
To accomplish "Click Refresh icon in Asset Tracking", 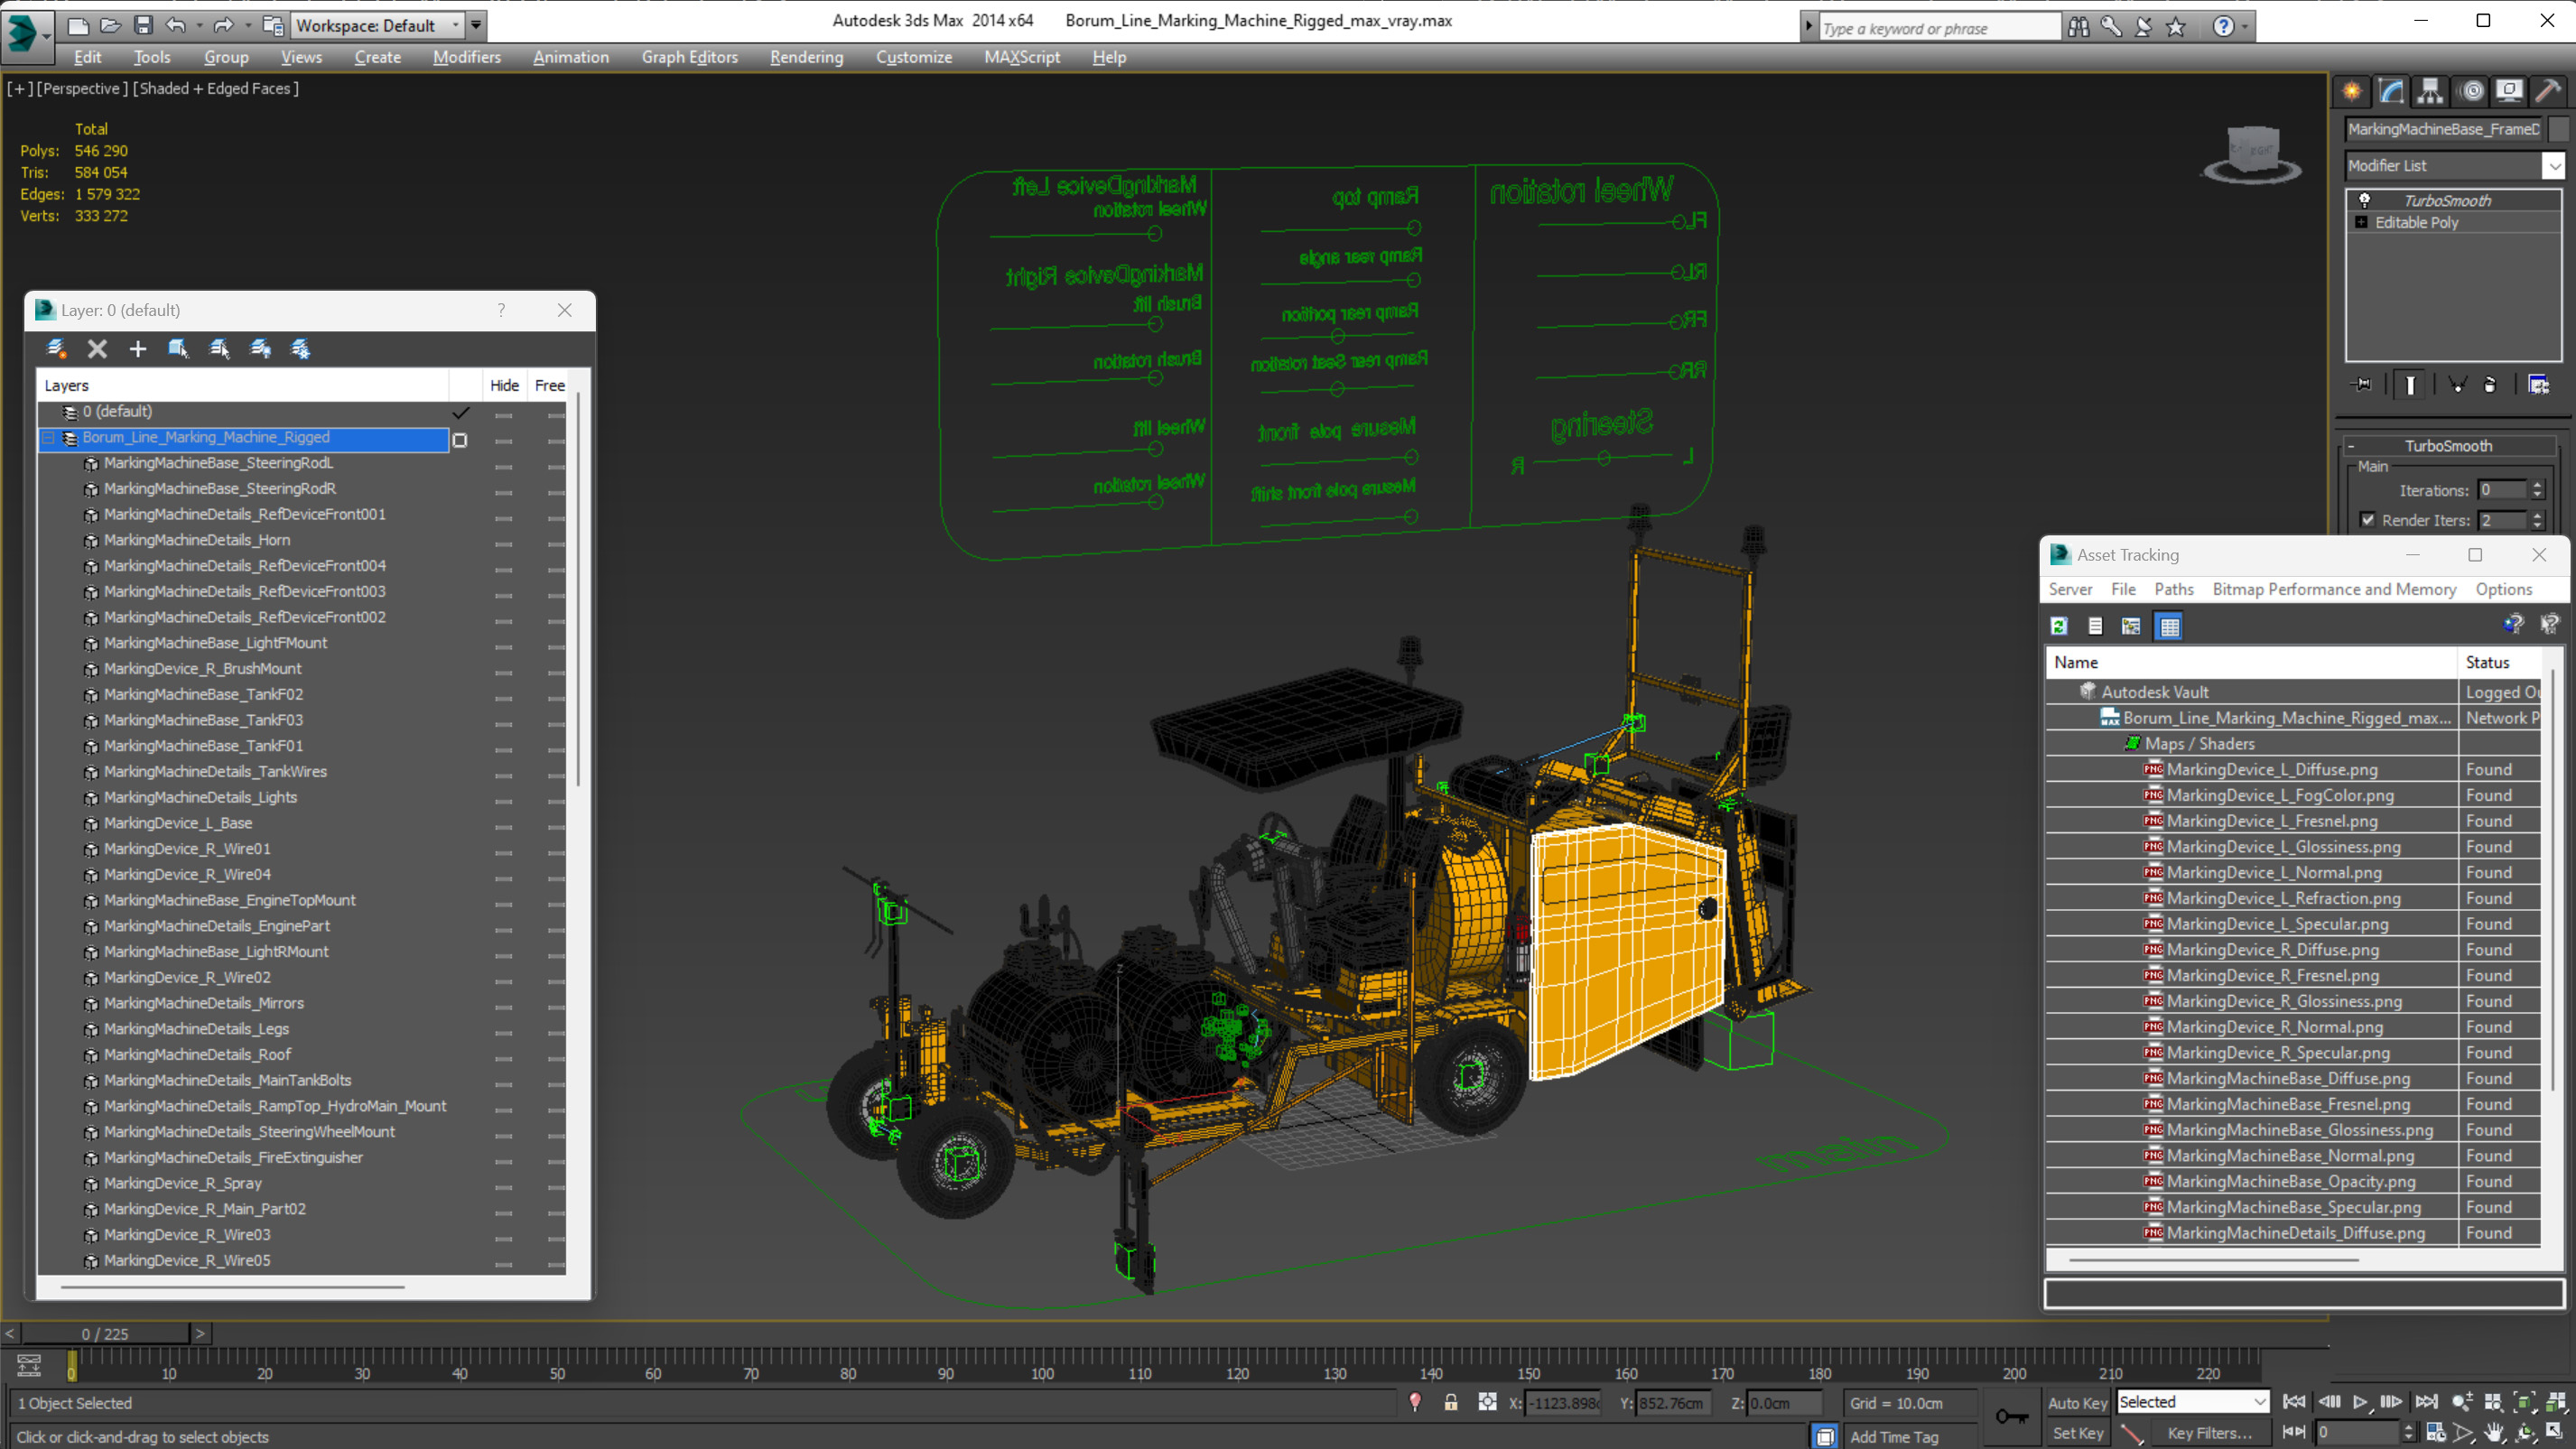I will pos(2058,626).
